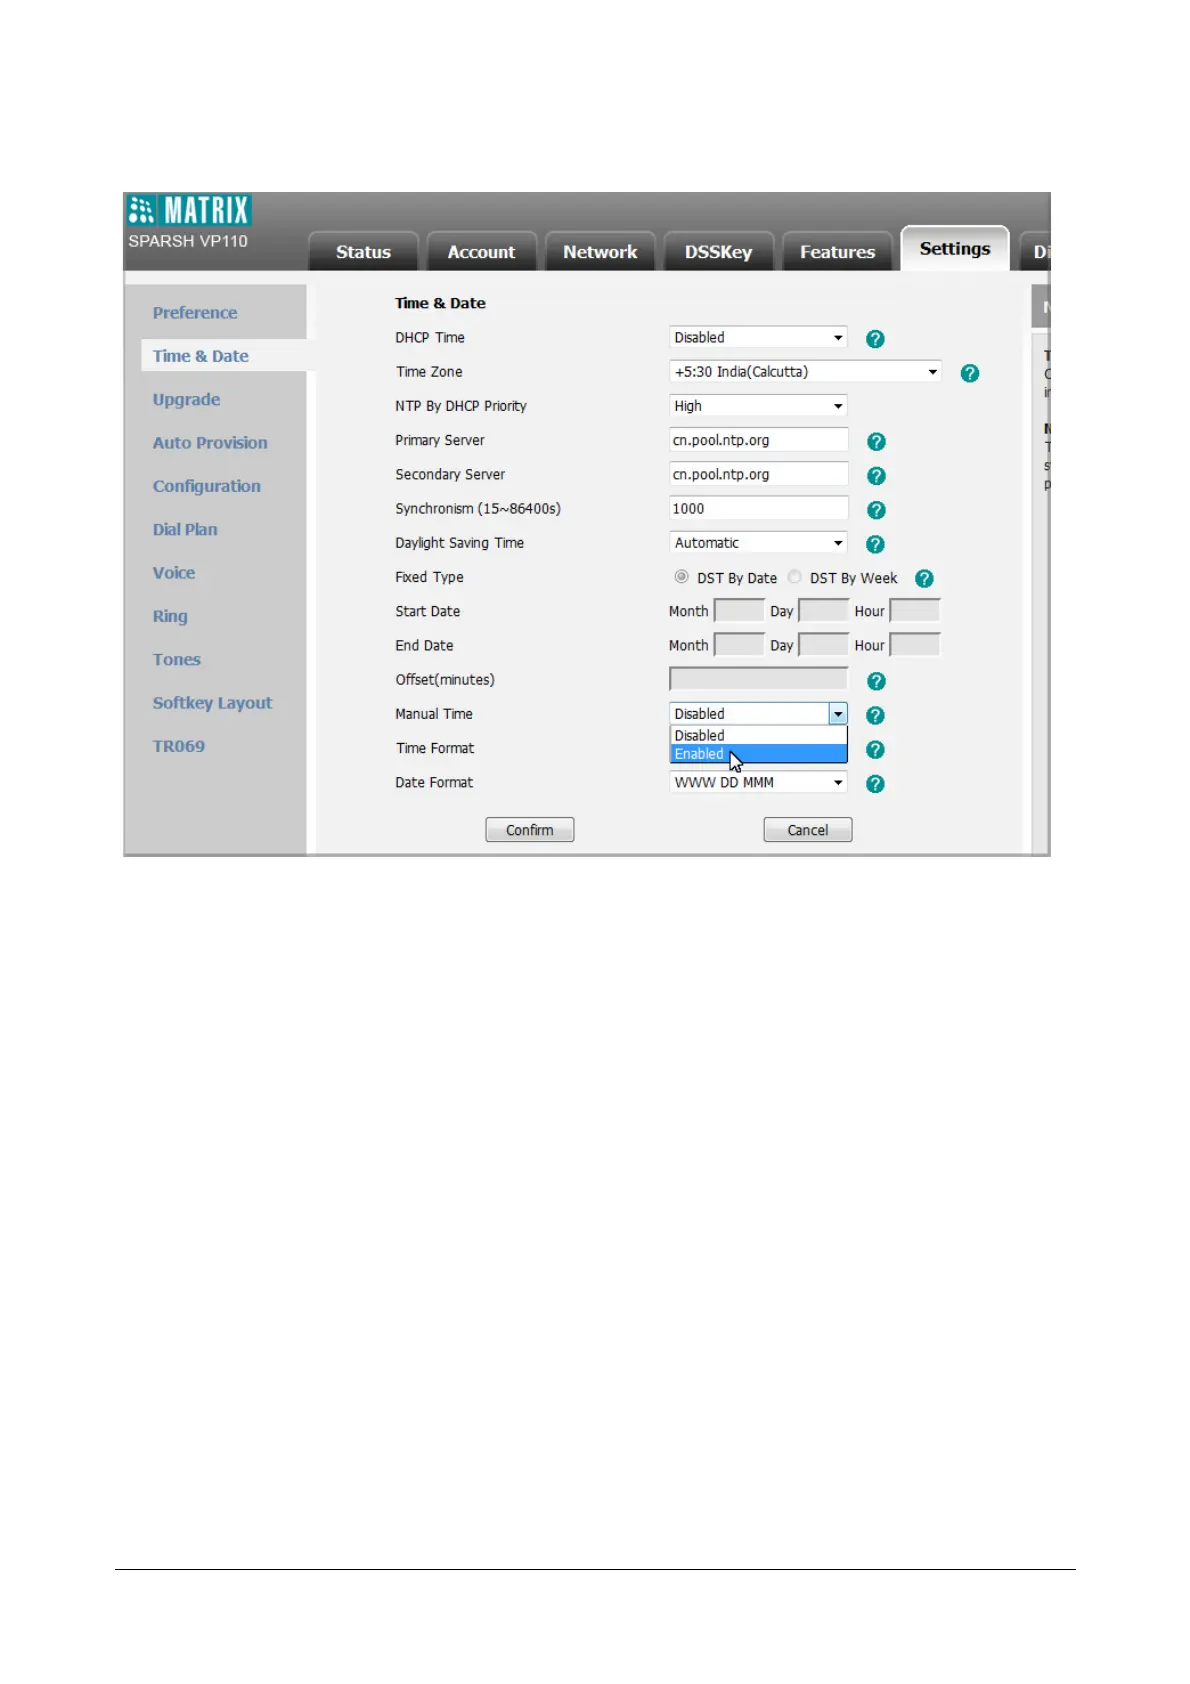This screenshot has height=1684, width=1190.
Task: Choose Enabled in Manual Time list
Action: click(758, 754)
